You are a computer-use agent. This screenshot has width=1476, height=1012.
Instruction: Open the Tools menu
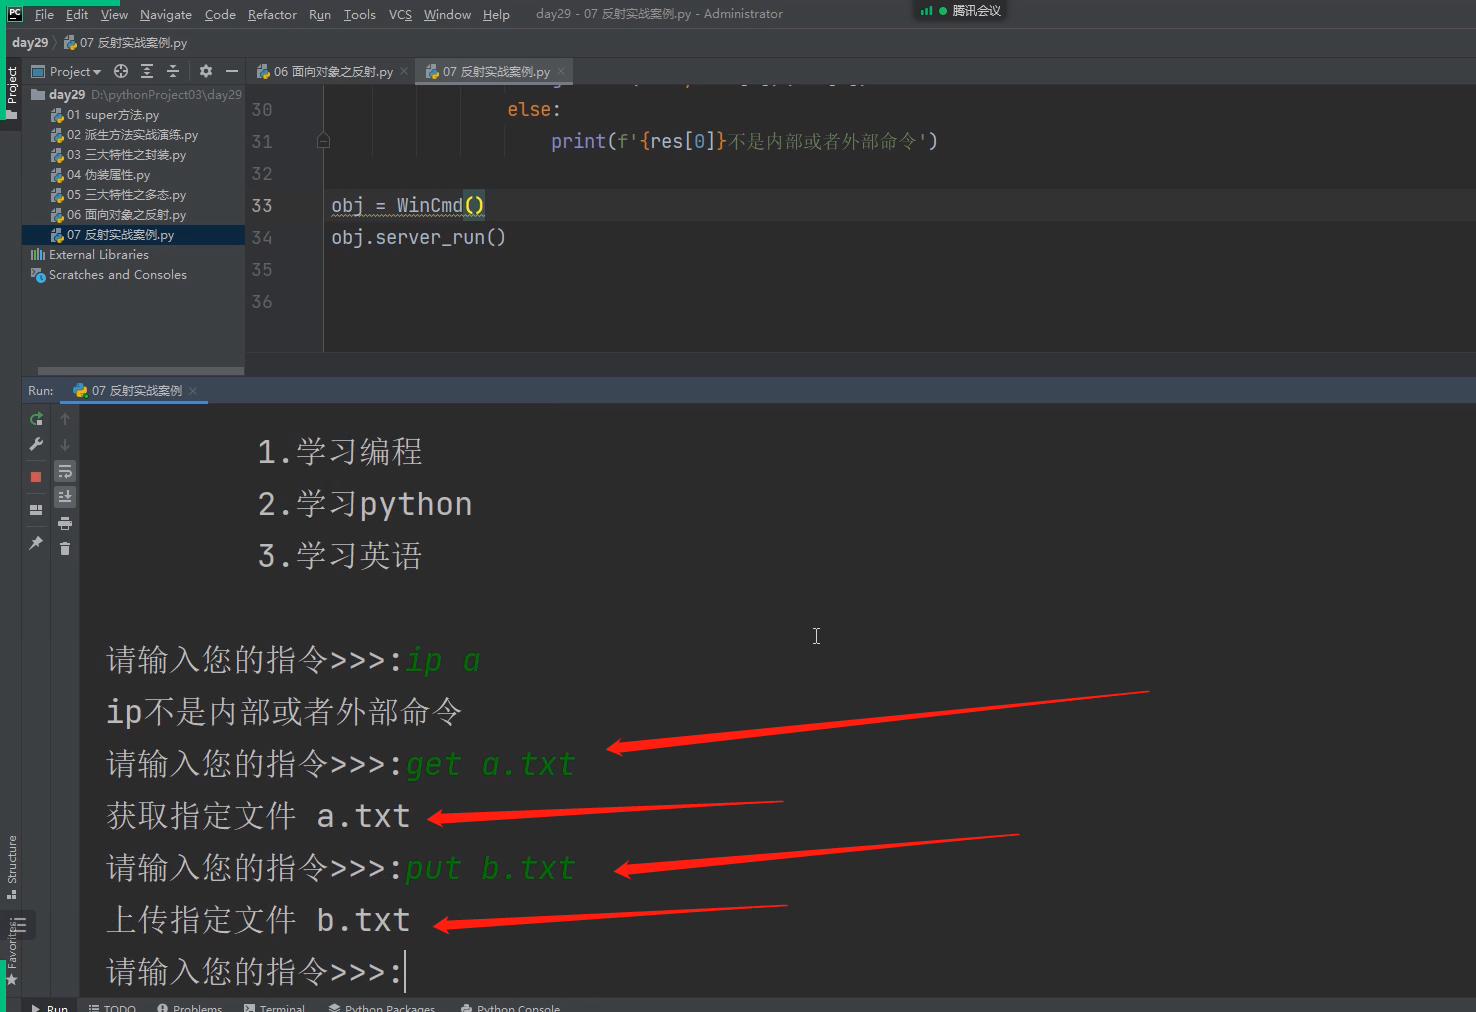pos(360,14)
